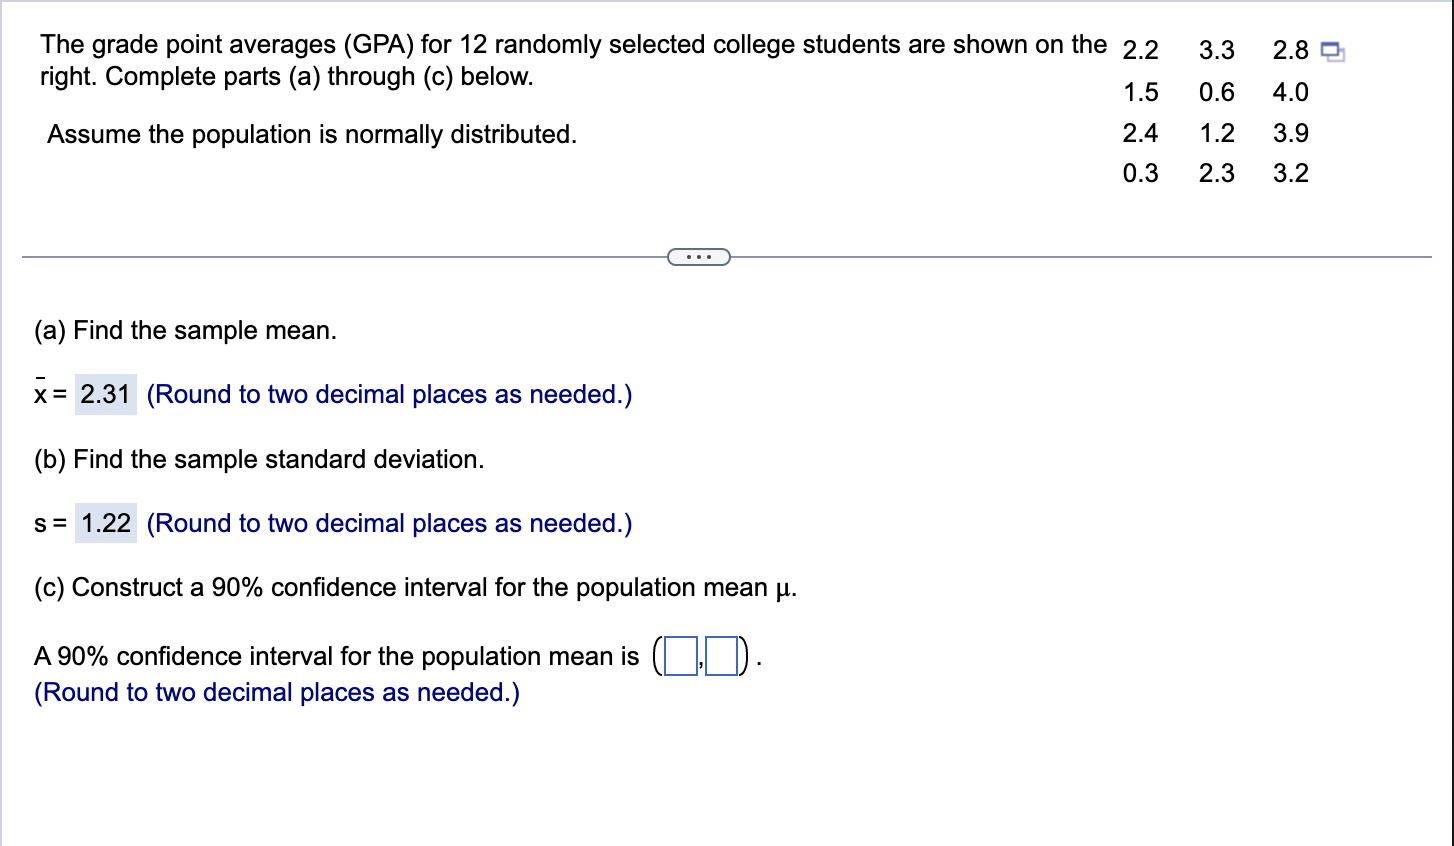Select part (c) confidence interval prompt text

(420, 587)
